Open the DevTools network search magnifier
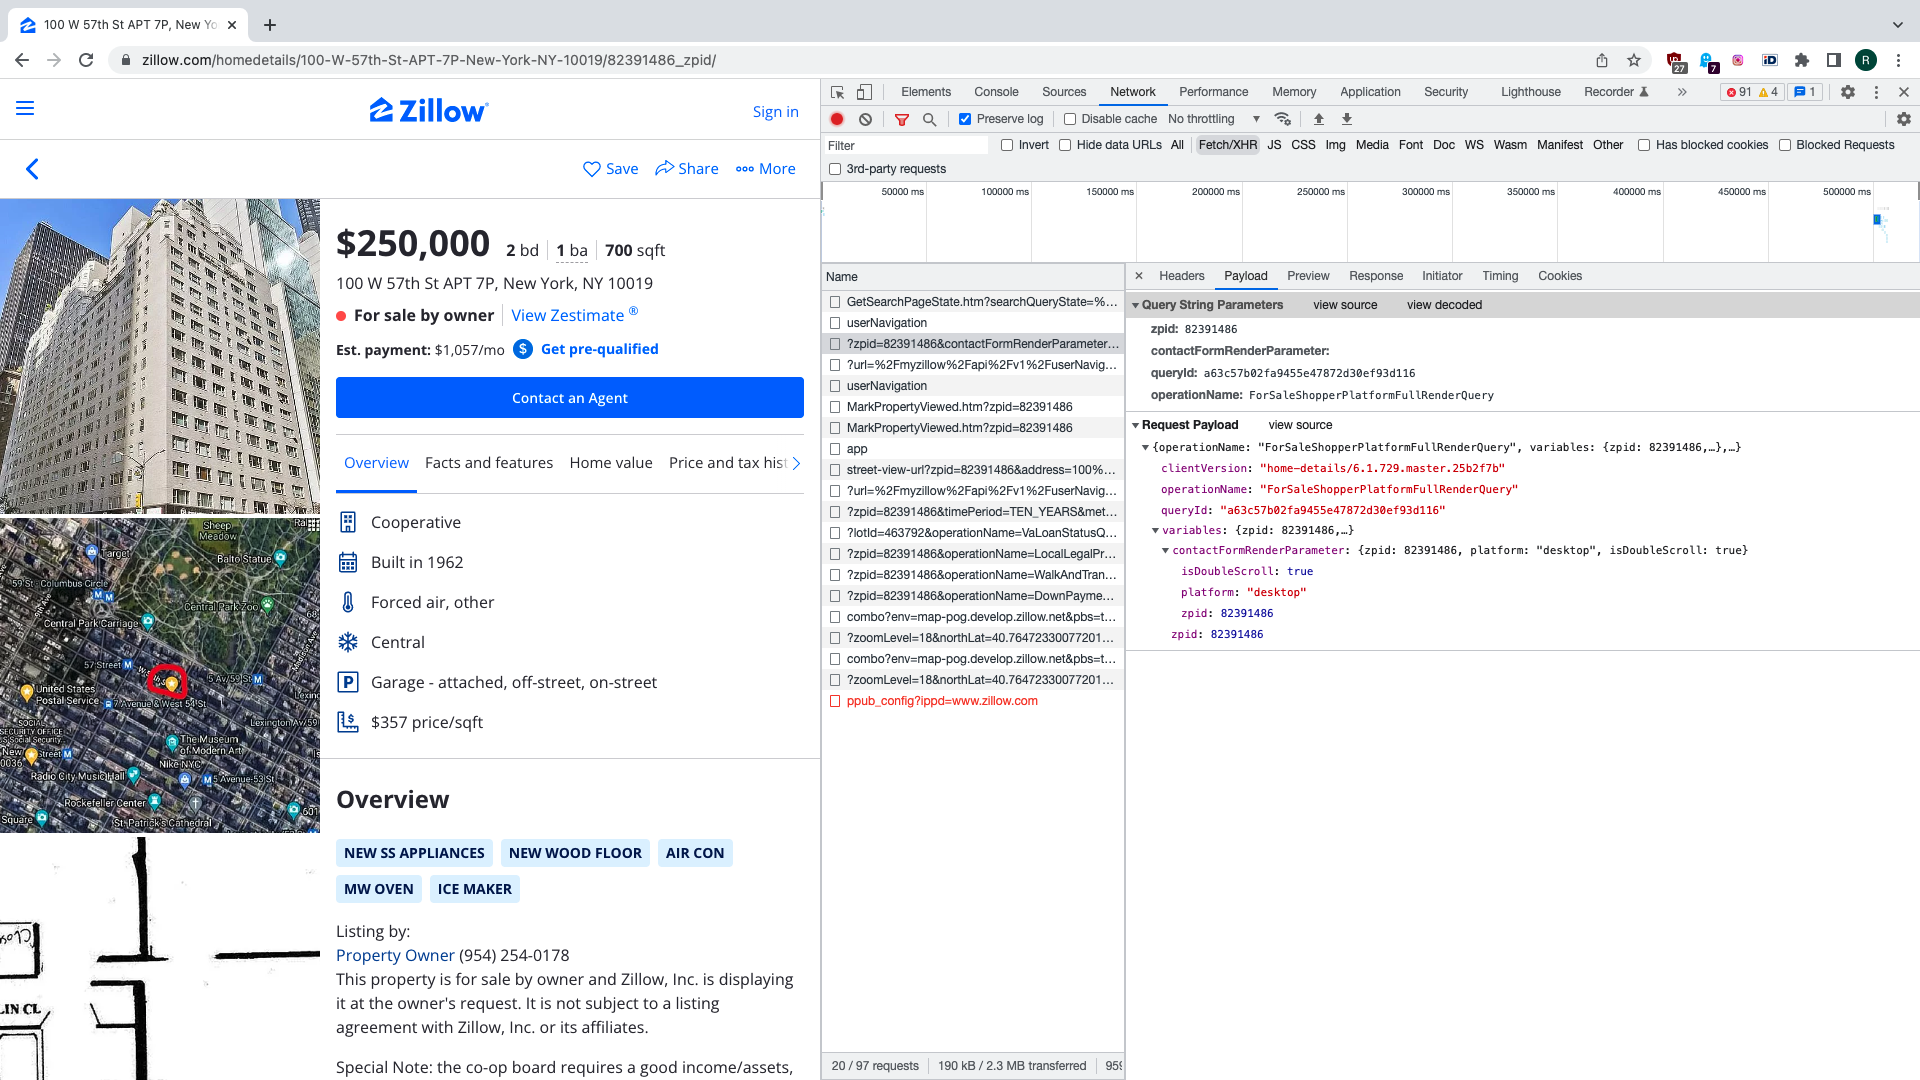 [x=929, y=119]
